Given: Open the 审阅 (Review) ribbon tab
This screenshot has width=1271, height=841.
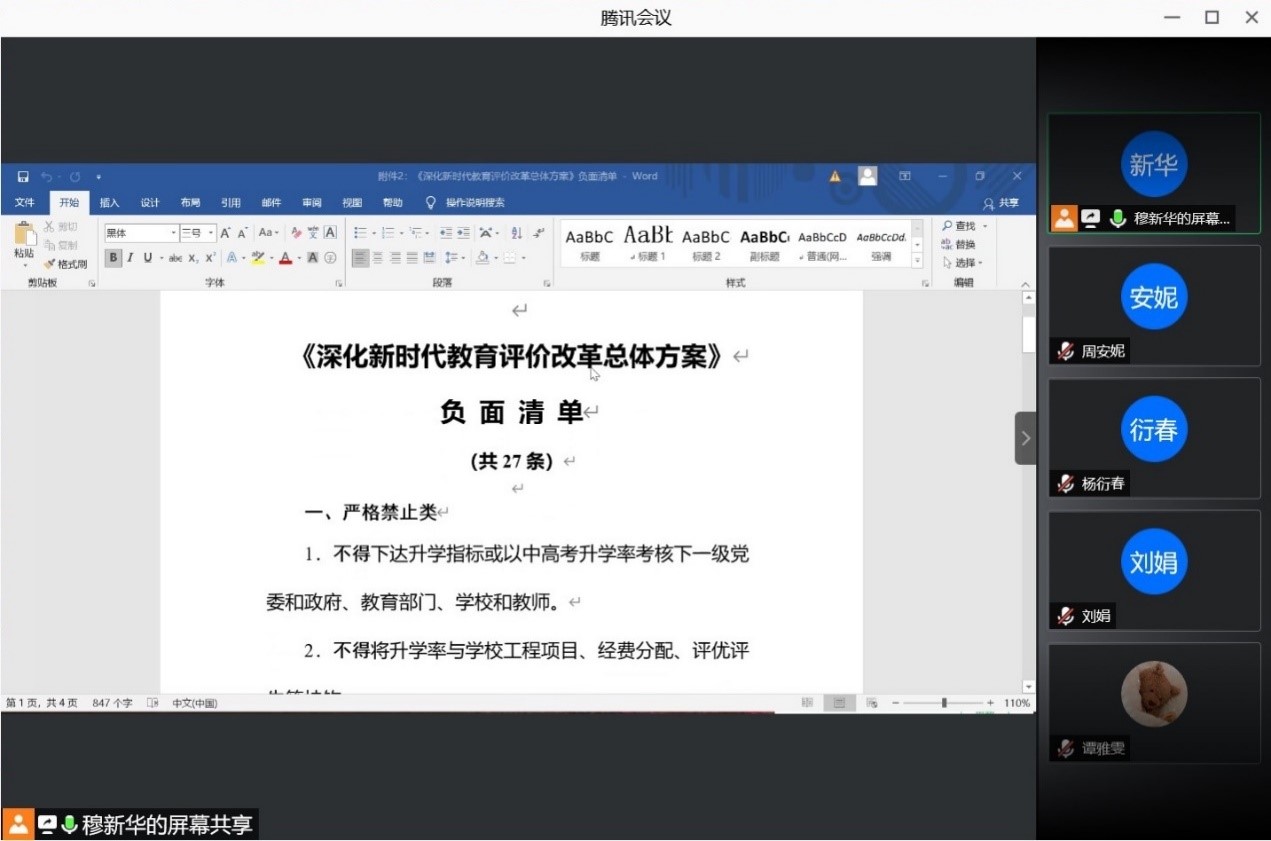Looking at the screenshot, I should [312, 203].
